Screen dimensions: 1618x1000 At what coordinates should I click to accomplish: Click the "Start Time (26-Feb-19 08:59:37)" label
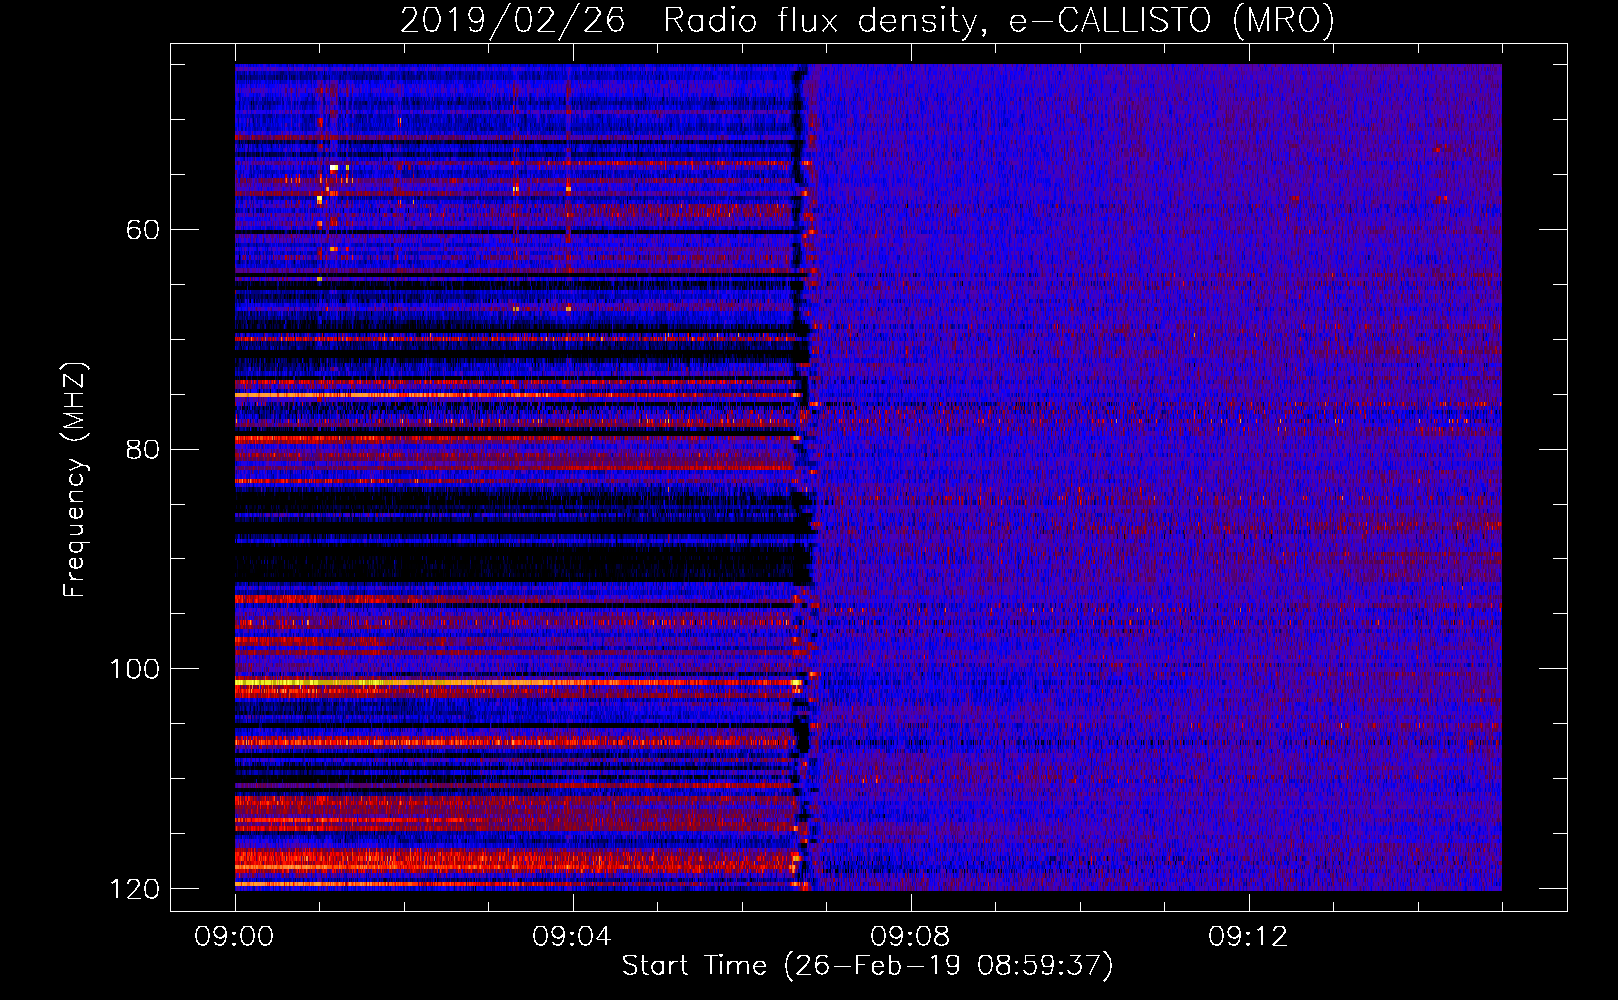867,966
